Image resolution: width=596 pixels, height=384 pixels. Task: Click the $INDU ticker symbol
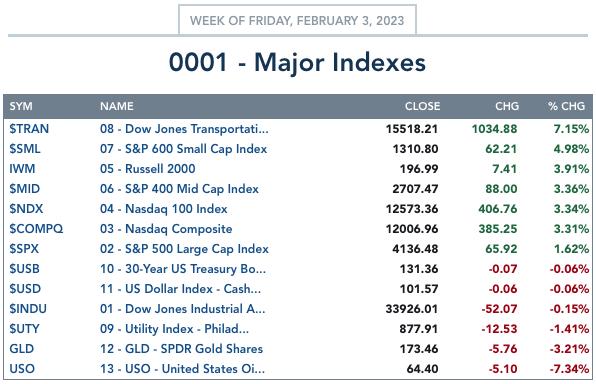pyautogui.click(x=28, y=309)
